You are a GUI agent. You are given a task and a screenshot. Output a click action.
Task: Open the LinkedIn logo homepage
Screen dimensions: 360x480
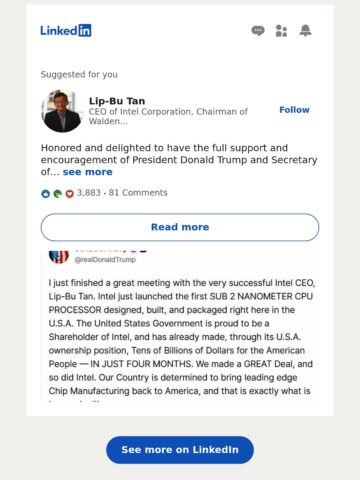click(66, 30)
